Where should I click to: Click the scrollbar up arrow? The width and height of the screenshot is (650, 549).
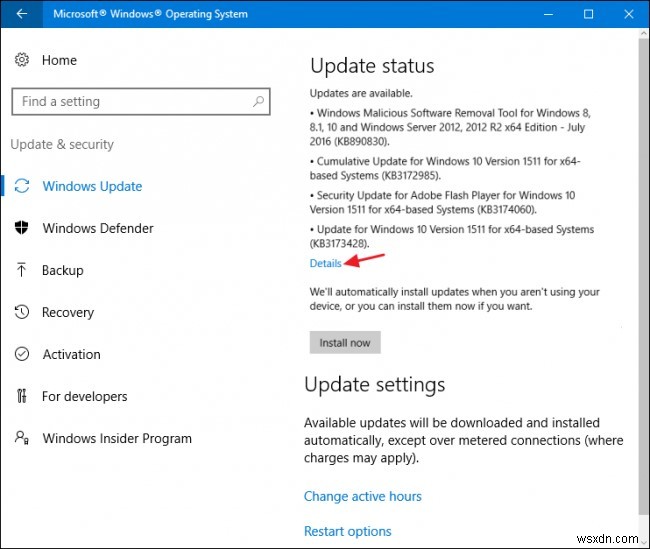[644, 34]
